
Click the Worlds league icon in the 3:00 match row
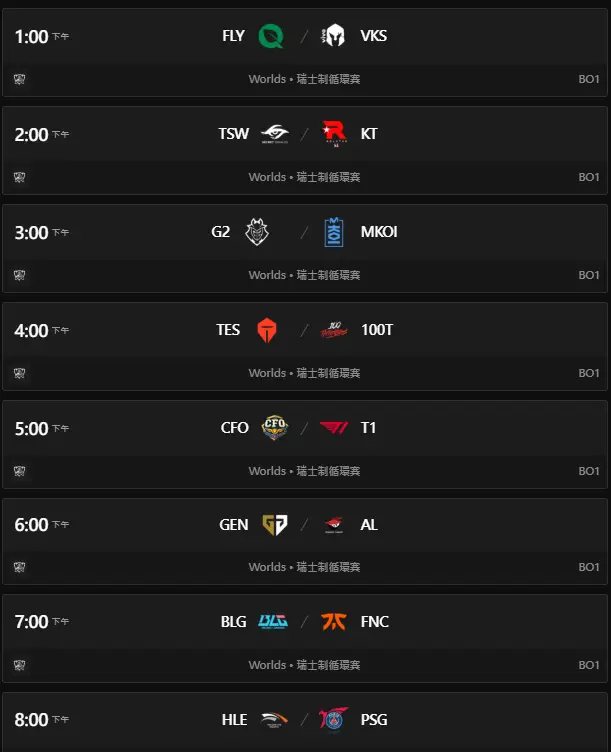click(20, 275)
